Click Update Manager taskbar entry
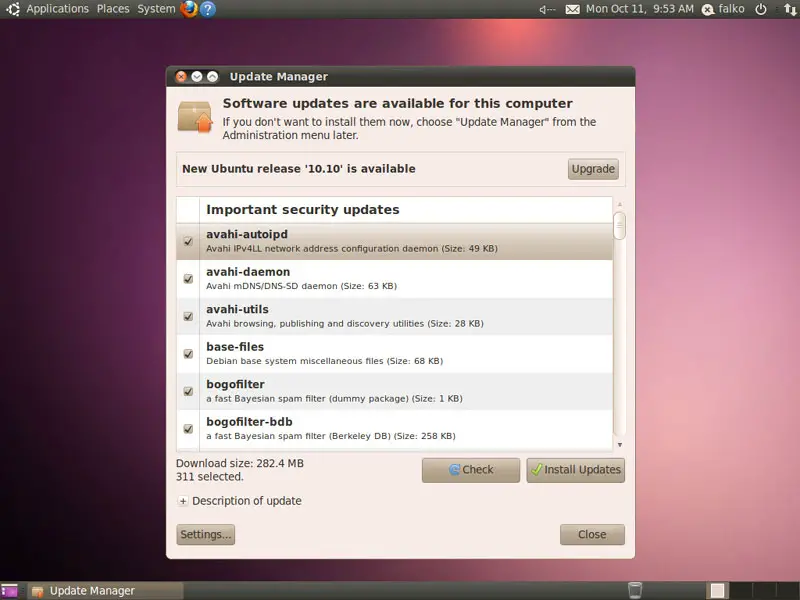 click(106, 591)
